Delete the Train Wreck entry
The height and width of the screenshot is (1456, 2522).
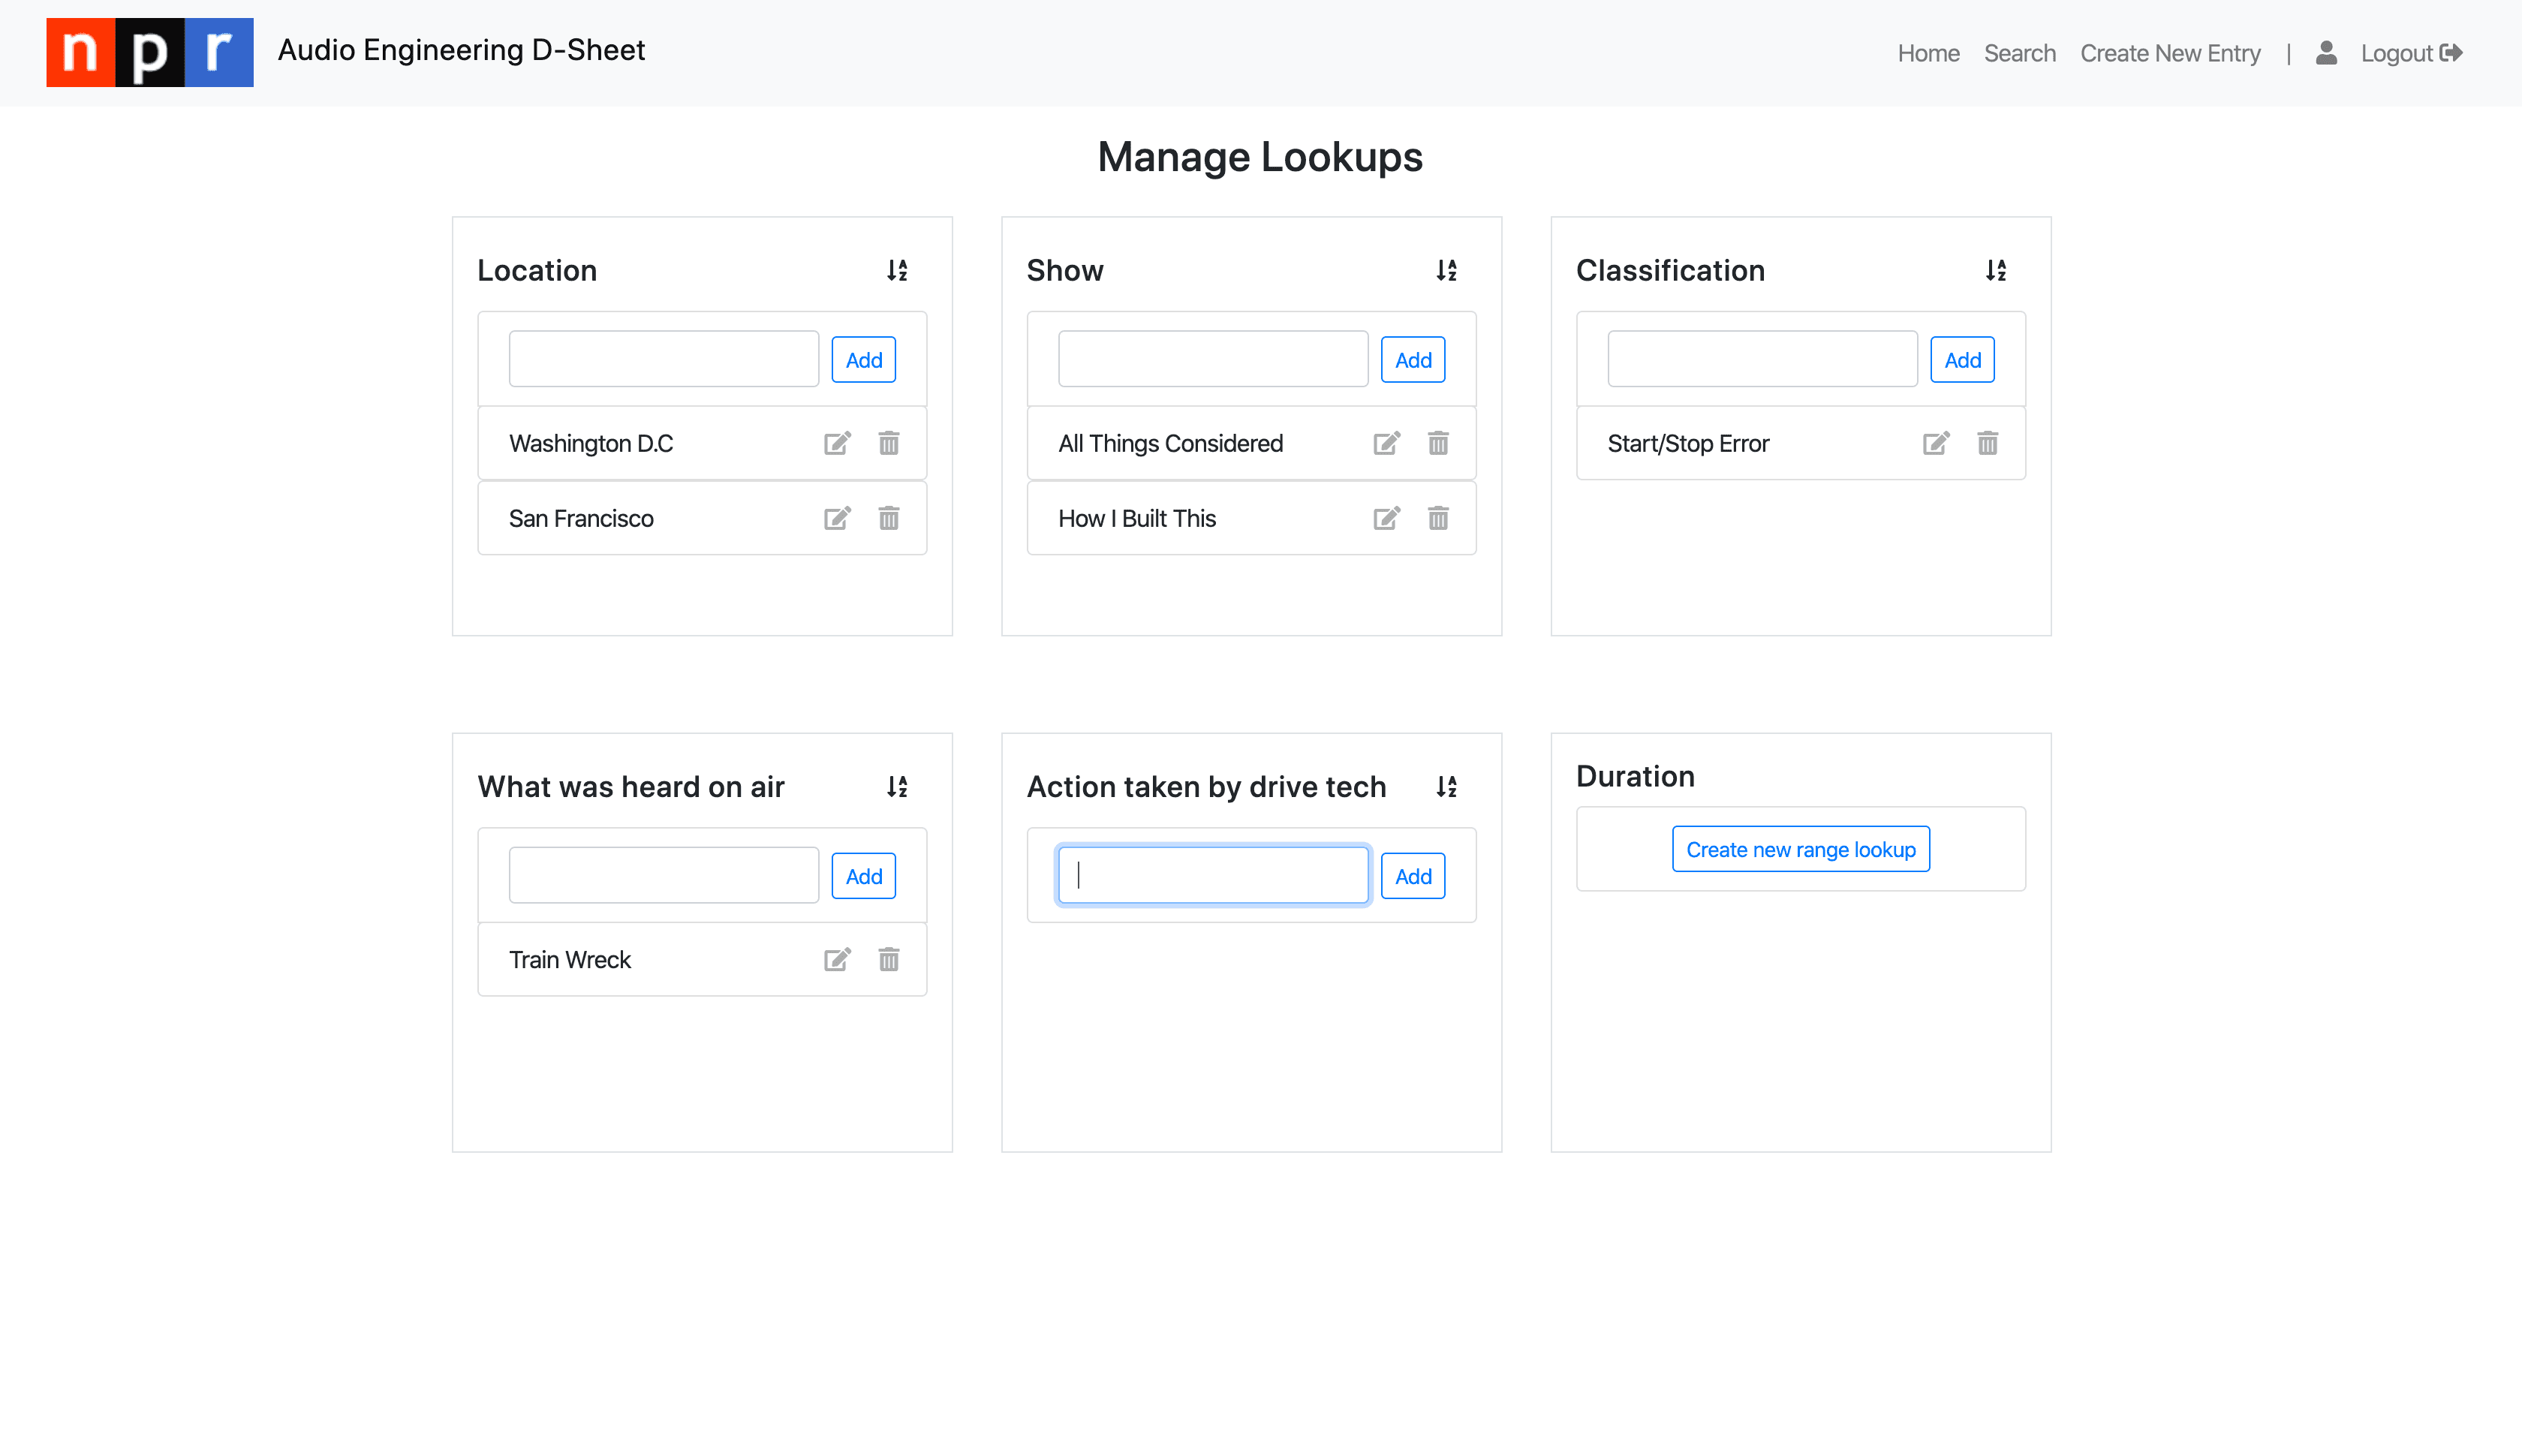pos(888,959)
